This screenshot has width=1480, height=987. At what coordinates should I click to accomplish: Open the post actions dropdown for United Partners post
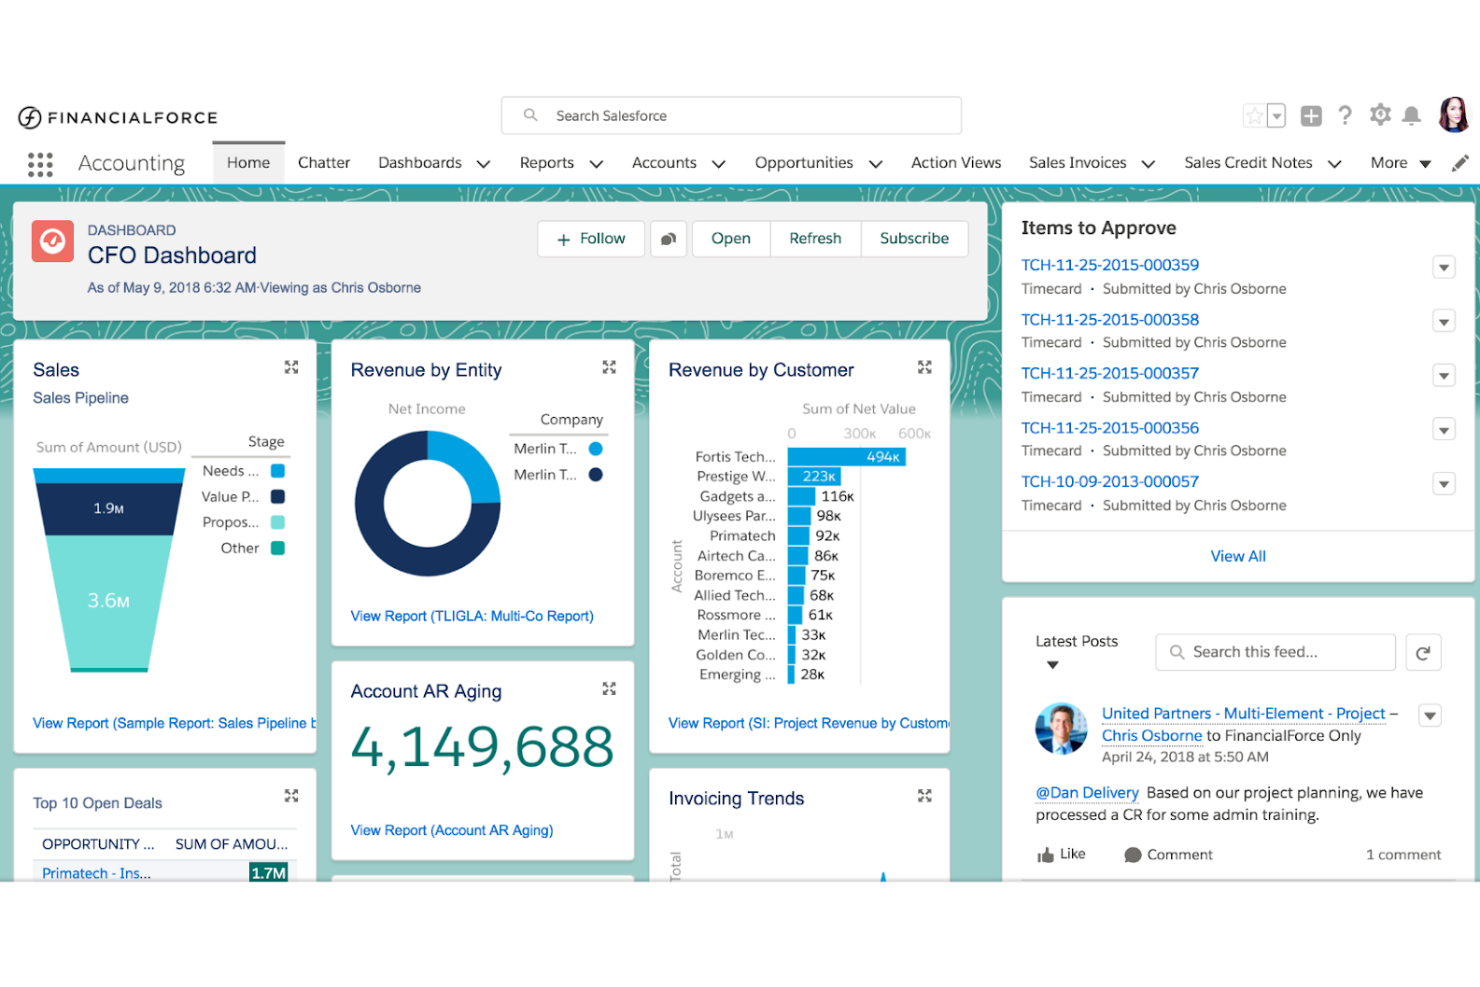click(x=1430, y=715)
